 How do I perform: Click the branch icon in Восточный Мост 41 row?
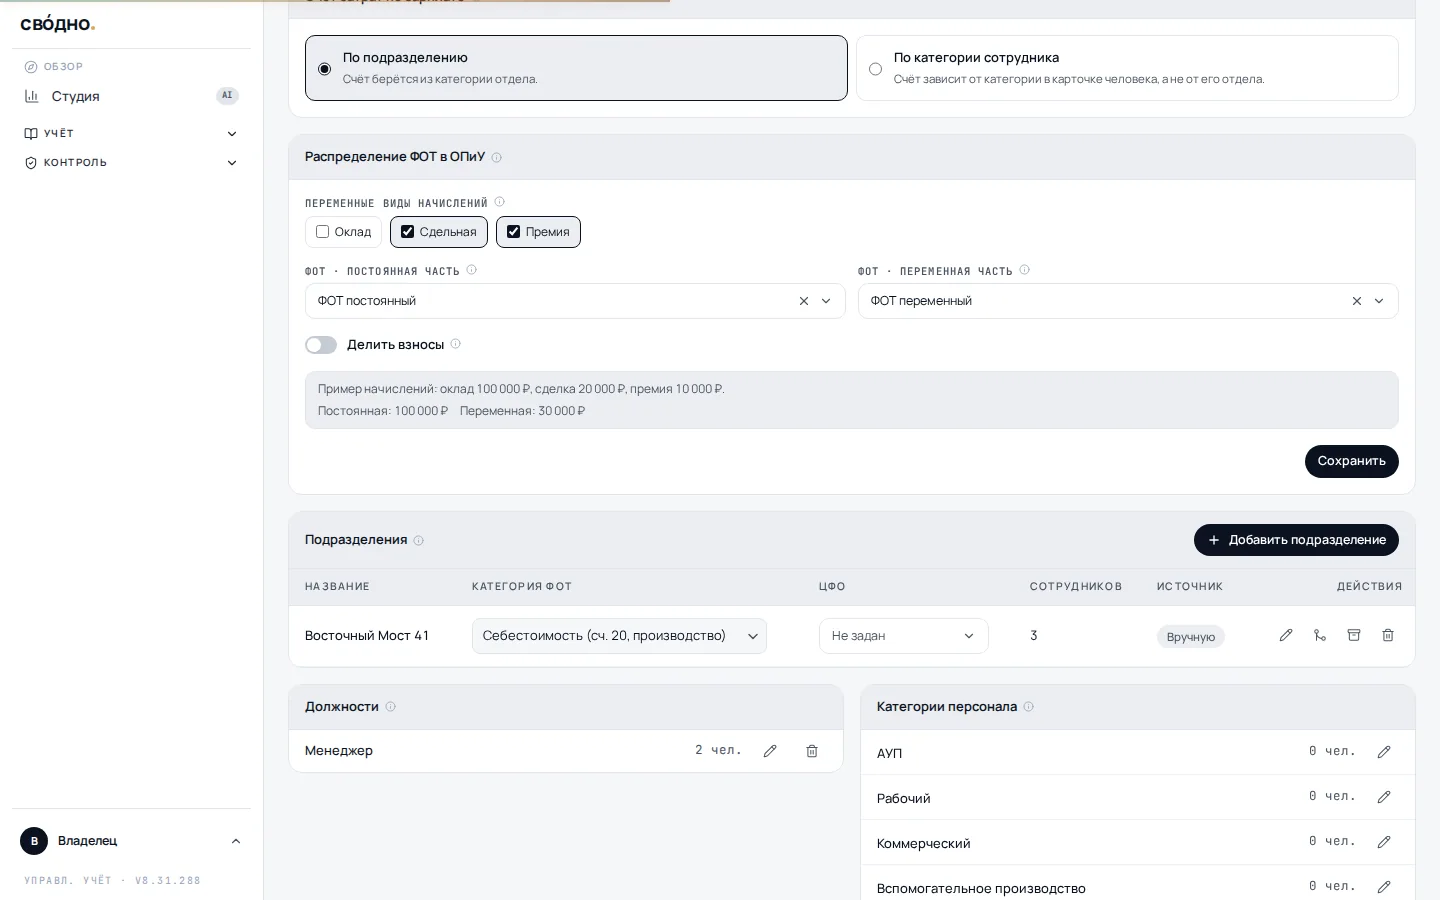tap(1320, 635)
